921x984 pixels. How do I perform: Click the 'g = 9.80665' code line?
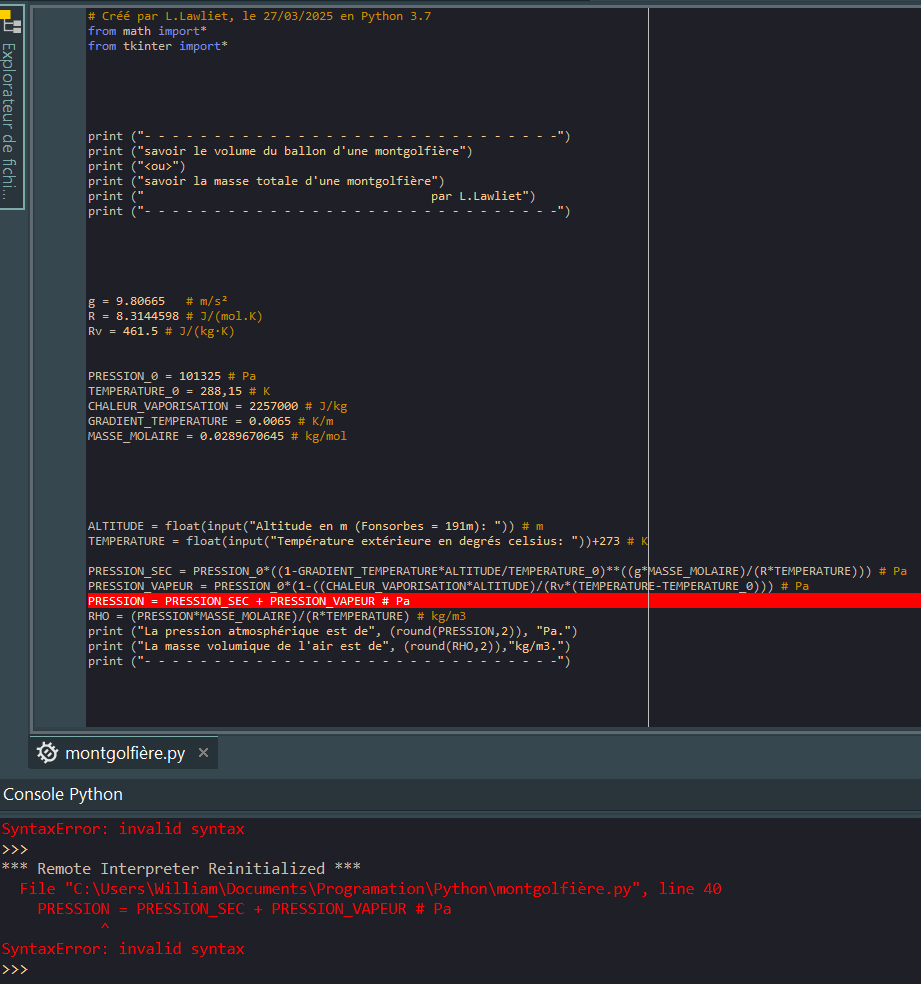click(x=157, y=301)
